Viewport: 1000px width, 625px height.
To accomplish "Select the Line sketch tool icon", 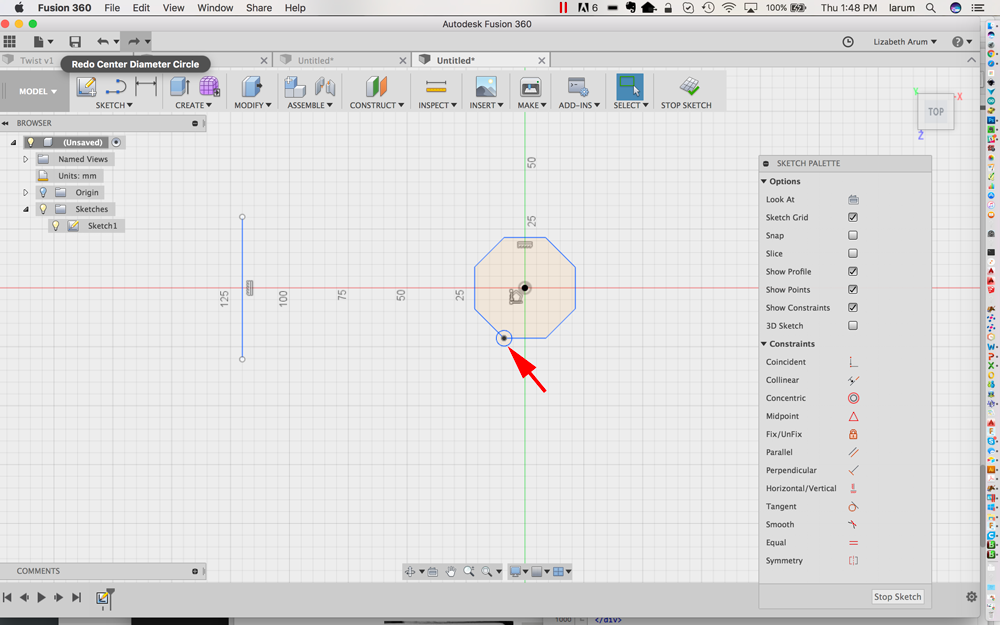I will [x=115, y=86].
